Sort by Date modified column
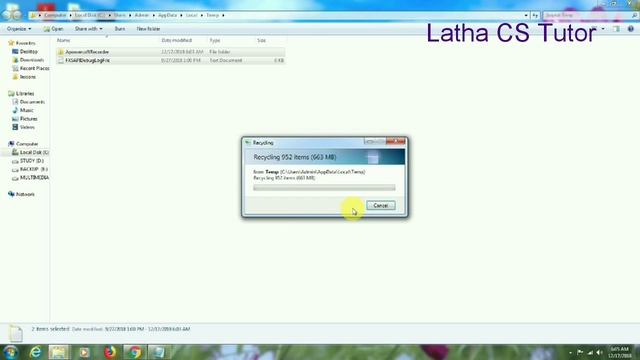 tap(177, 40)
